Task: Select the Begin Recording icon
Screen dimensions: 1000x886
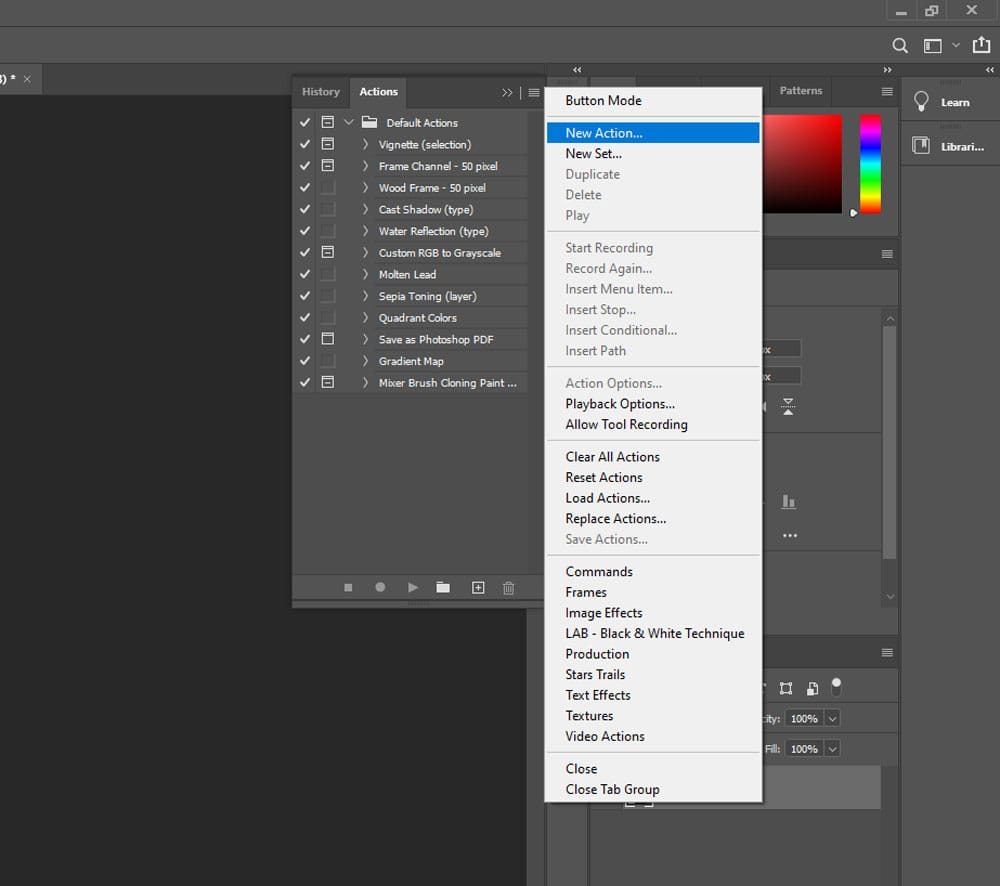Action: coord(380,588)
